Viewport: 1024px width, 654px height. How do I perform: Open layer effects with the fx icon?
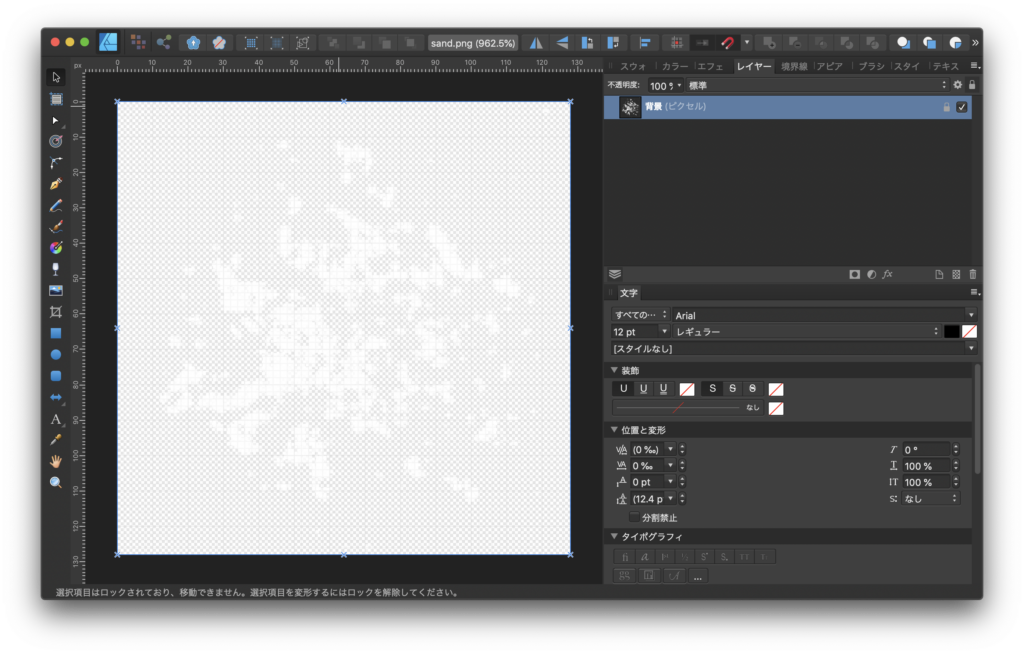point(887,274)
